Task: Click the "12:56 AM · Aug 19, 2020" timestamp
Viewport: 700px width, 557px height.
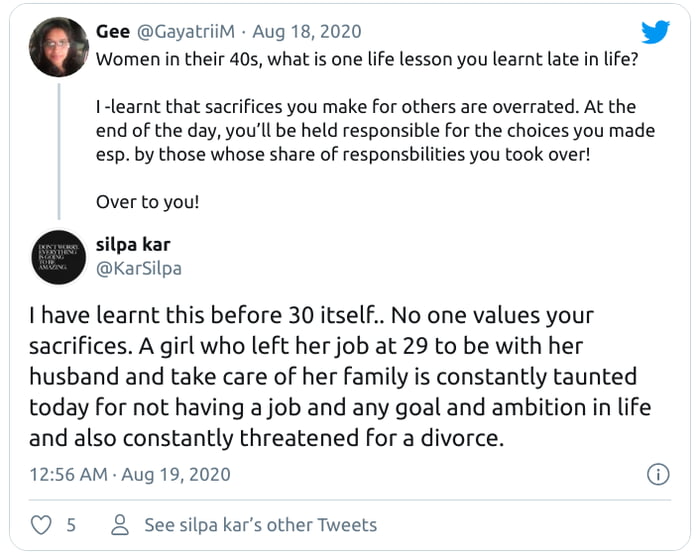Action: point(129,474)
